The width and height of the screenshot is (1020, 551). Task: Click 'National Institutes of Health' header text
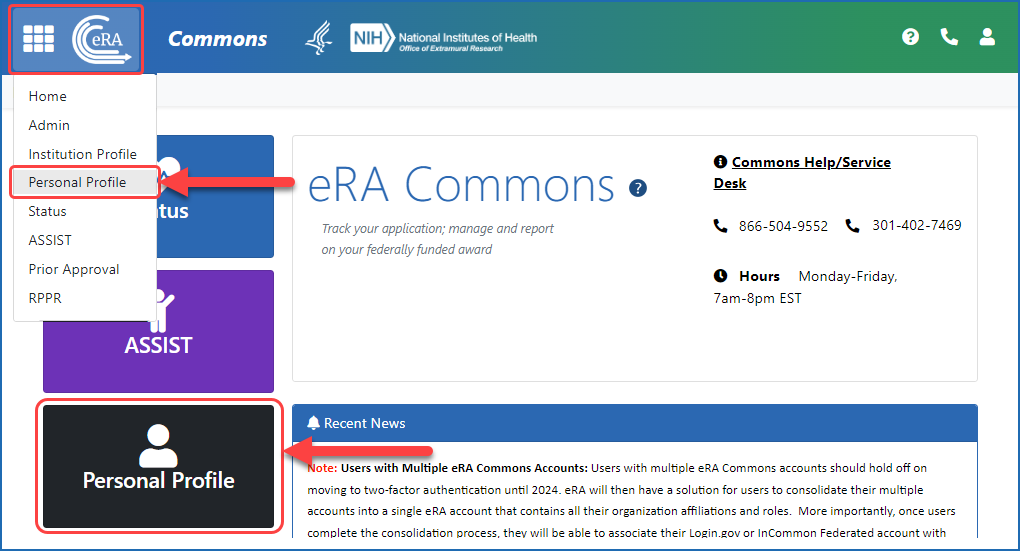(468, 37)
